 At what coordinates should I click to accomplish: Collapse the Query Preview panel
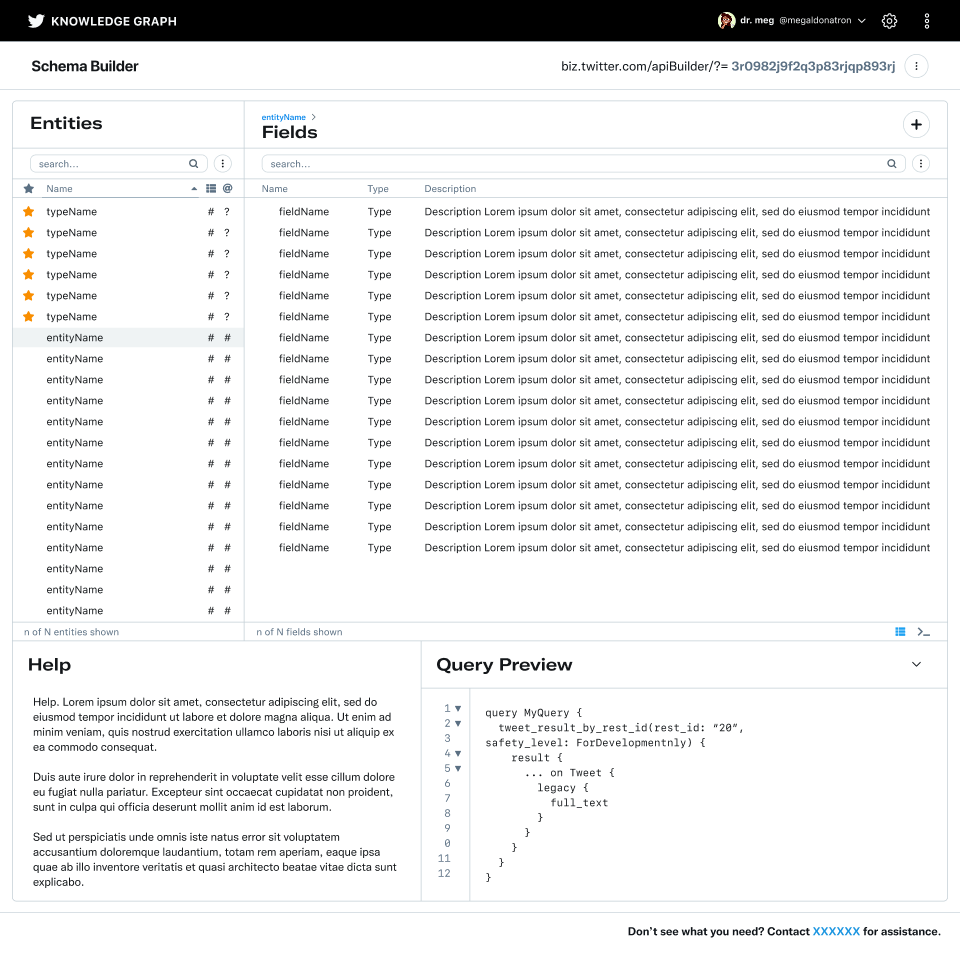pyautogui.click(x=916, y=664)
